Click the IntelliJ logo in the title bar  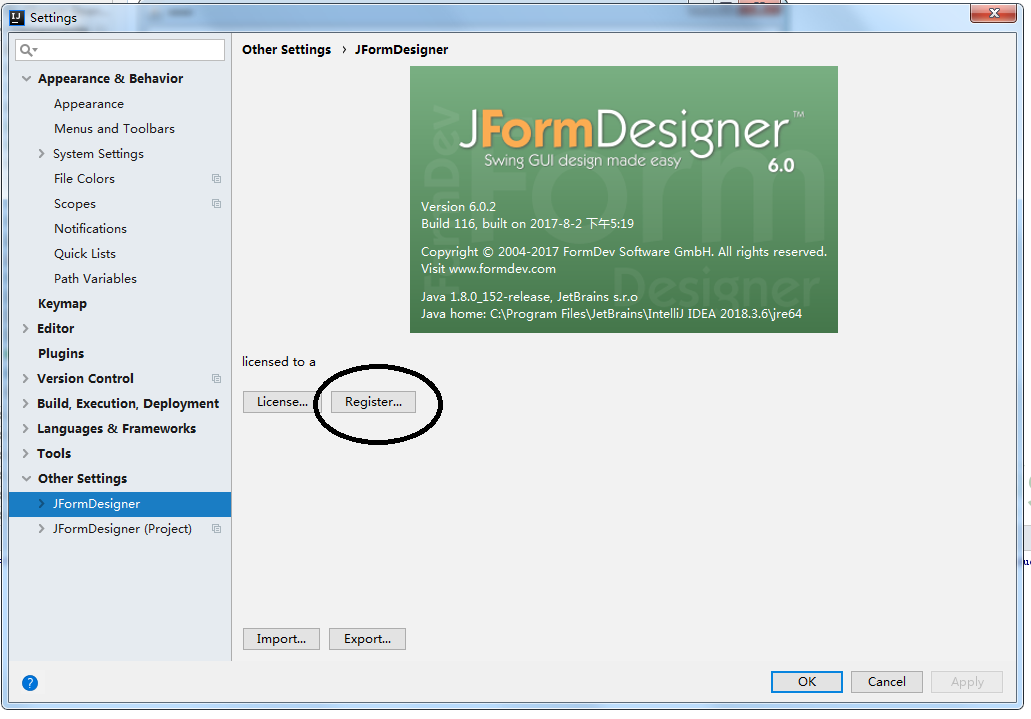click(17, 18)
